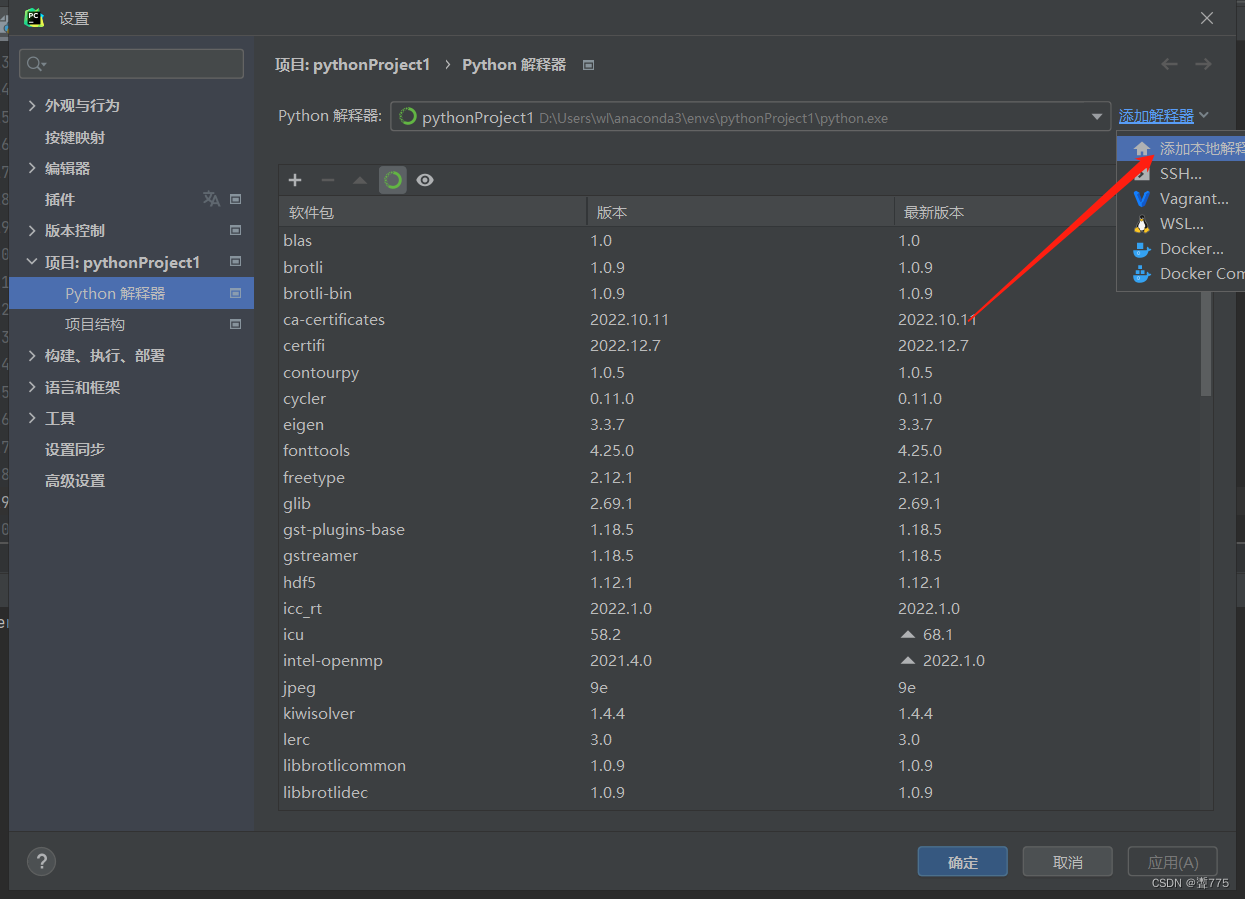The image size is (1245, 899).
Task: Toggle the eye icon to show early releases
Action: click(425, 180)
